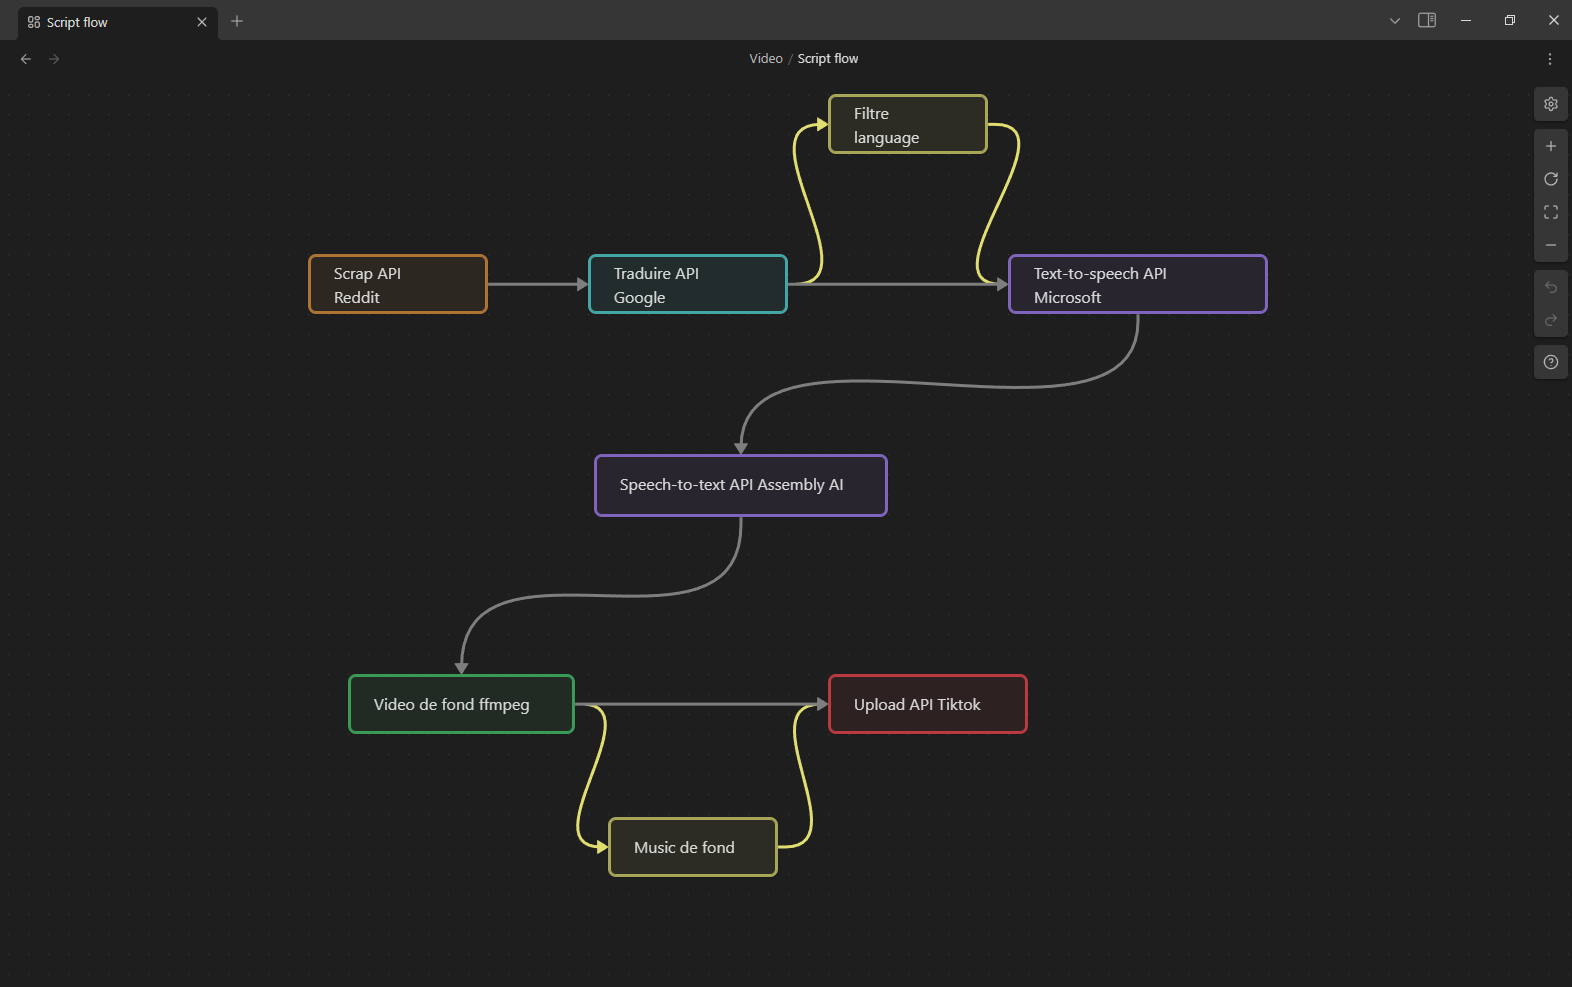Close the Script flow tab

tap(202, 22)
